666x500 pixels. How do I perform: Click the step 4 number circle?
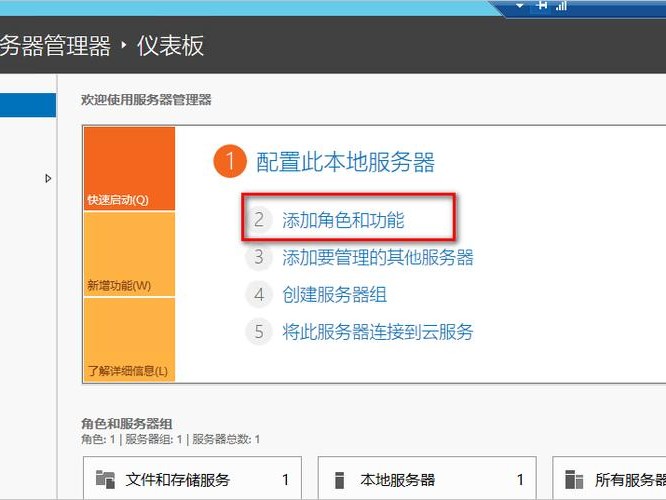coord(259,294)
